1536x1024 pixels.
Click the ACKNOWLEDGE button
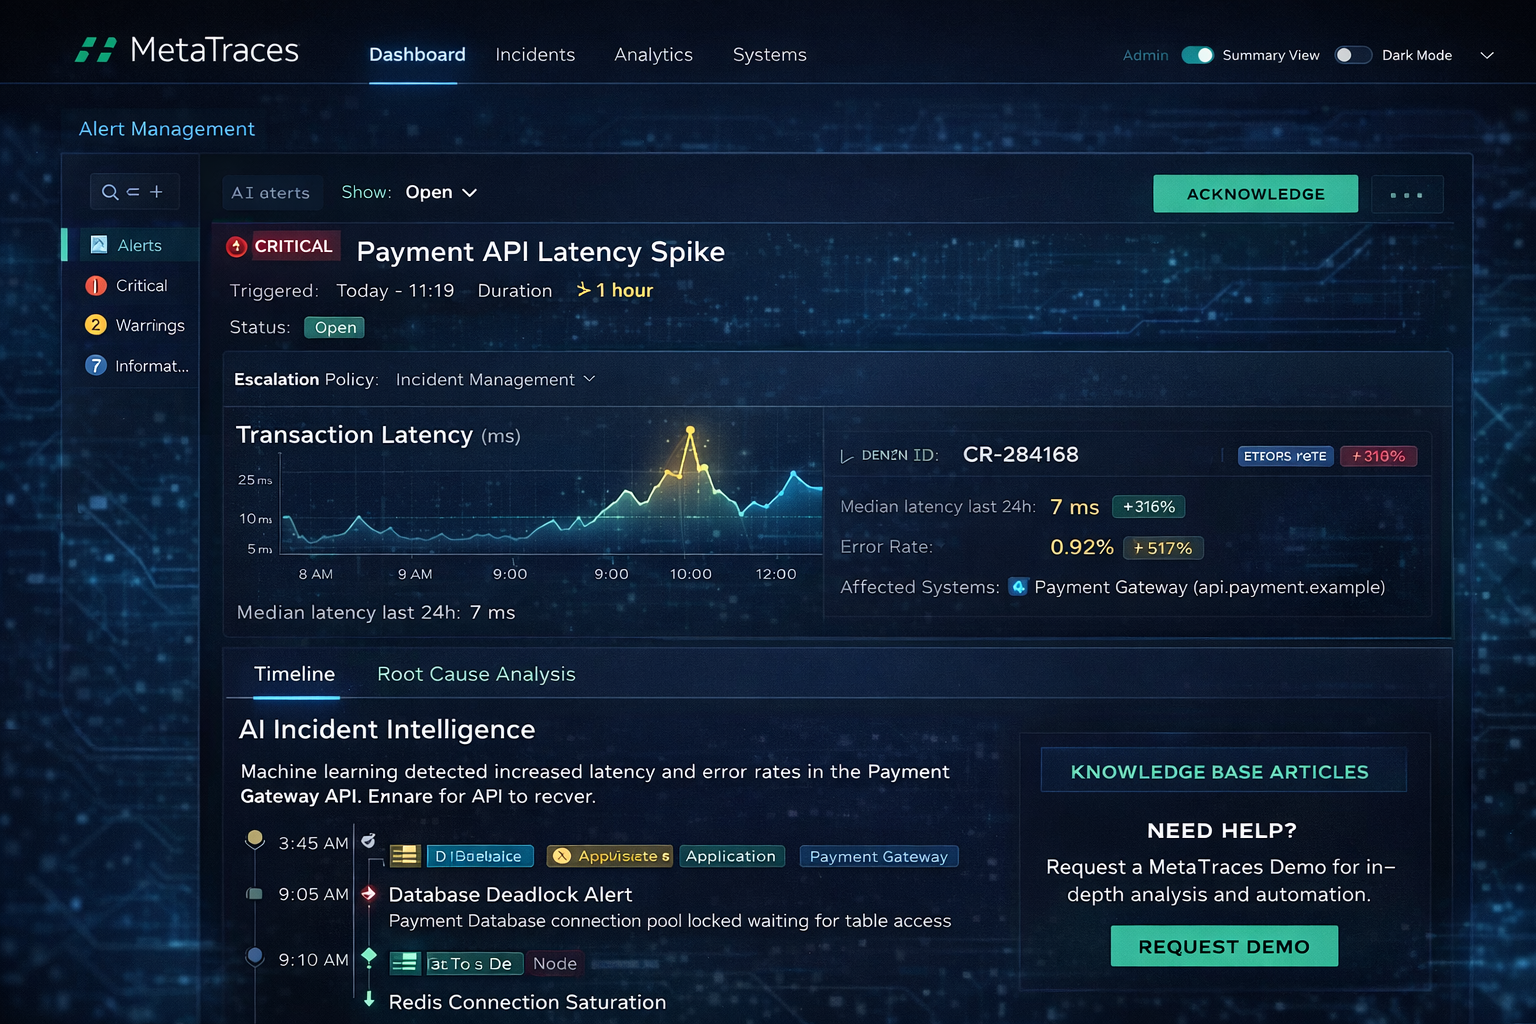coord(1255,194)
